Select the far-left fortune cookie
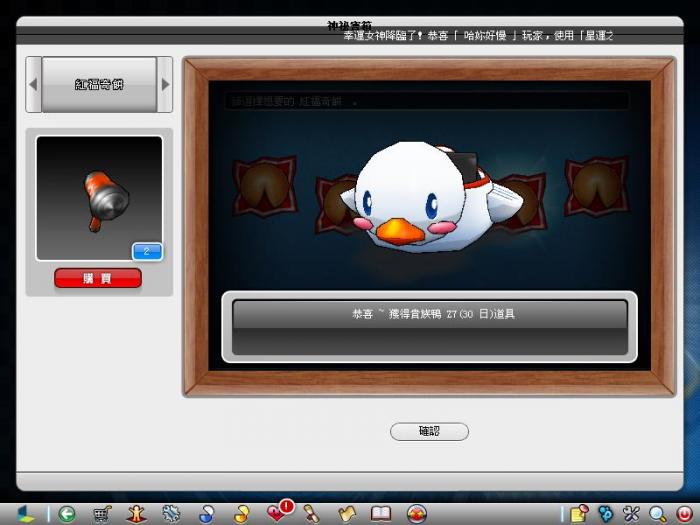This screenshot has height=525, width=700. point(265,186)
